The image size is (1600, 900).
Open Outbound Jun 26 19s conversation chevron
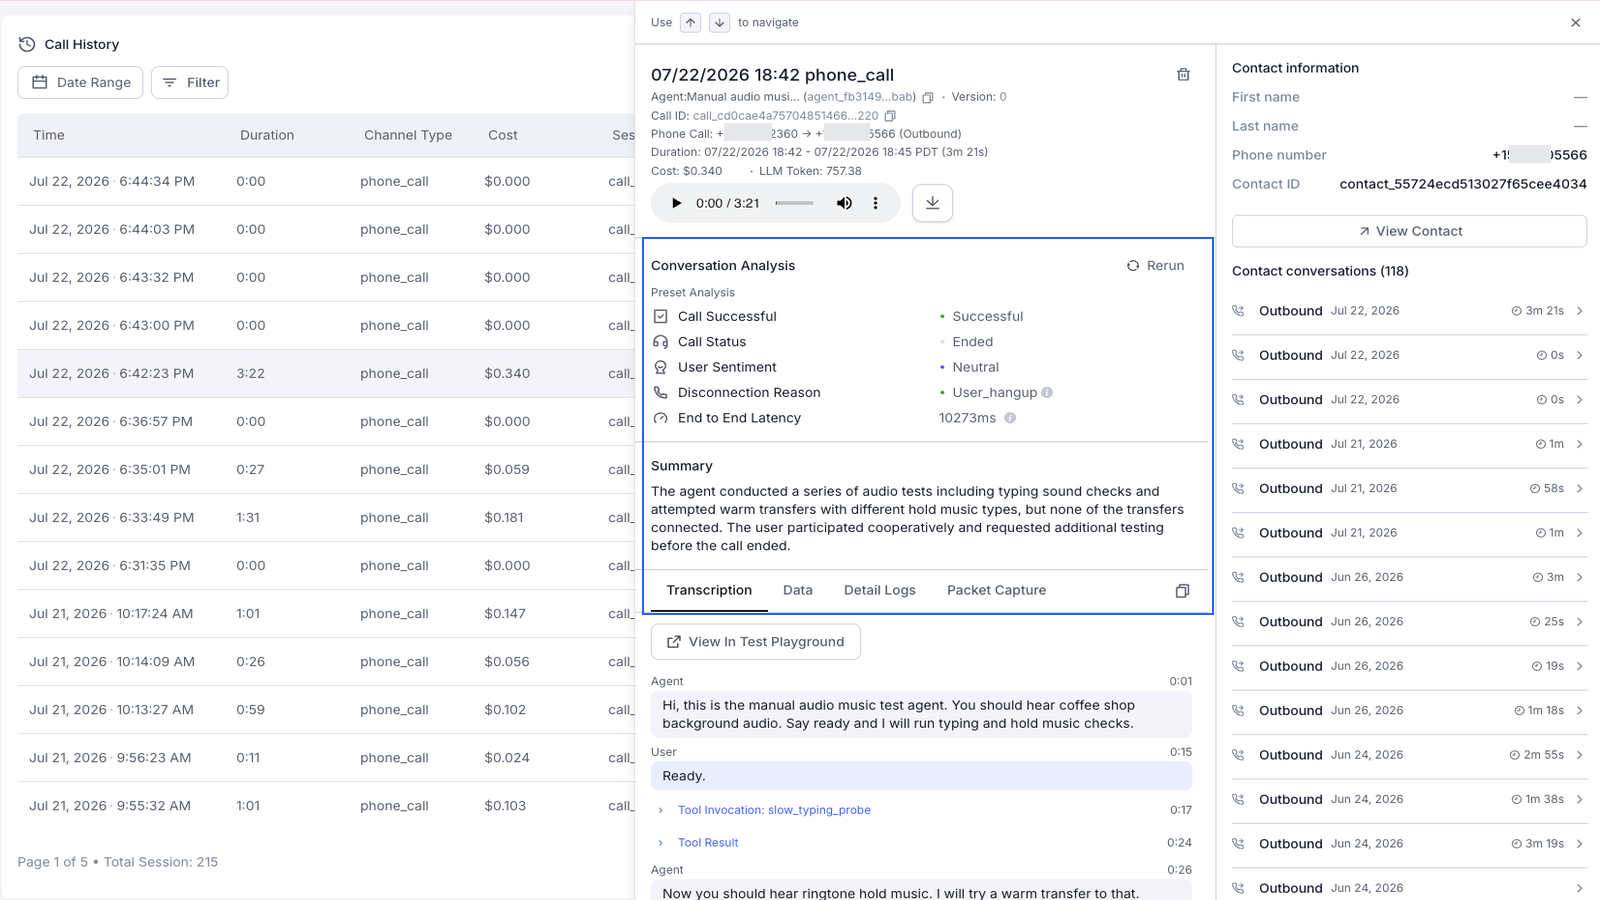pyautogui.click(x=1580, y=666)
